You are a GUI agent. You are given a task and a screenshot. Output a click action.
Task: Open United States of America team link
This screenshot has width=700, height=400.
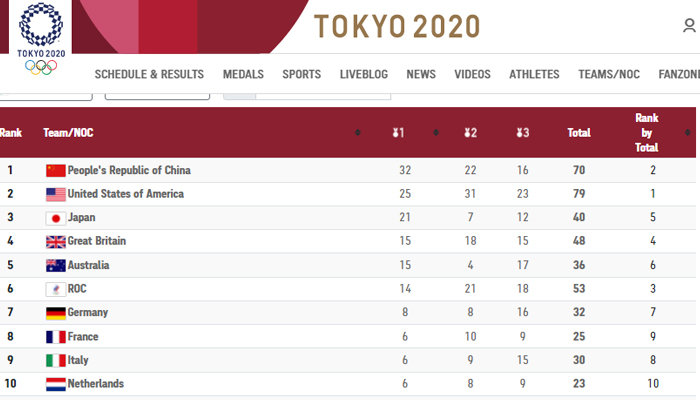tap(125, 194)
